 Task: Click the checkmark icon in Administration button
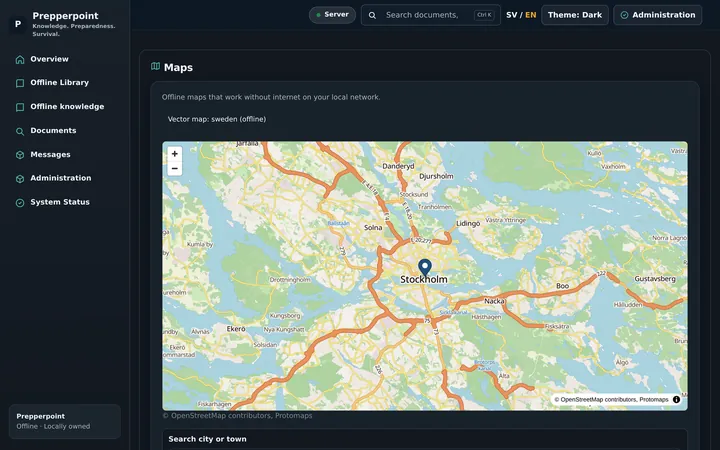coord(624,15)
